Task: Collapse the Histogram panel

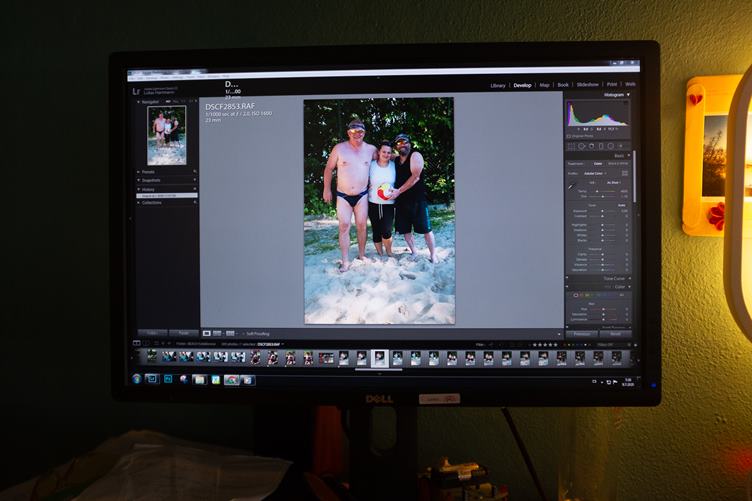Action: [628, 95]
